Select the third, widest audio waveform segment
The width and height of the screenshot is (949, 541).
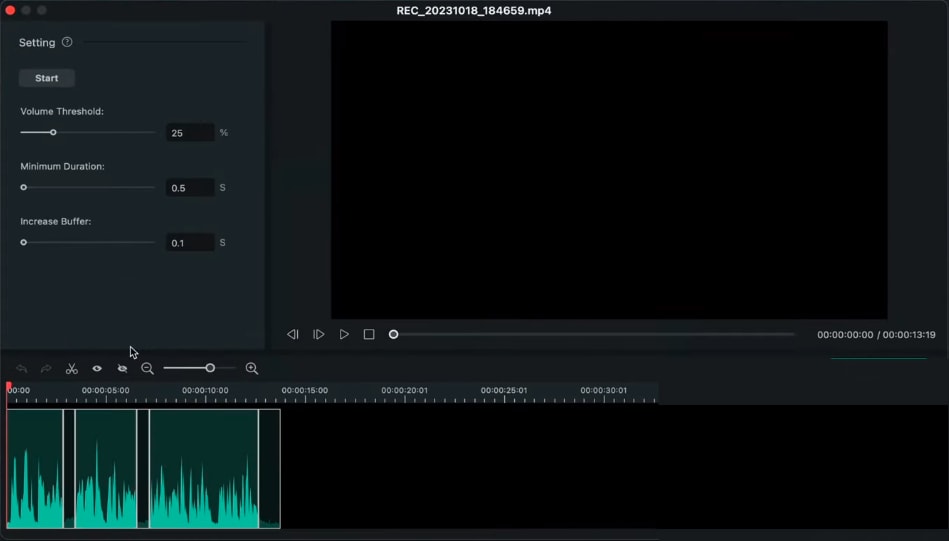pyautogui.click(x=204, y=468)
